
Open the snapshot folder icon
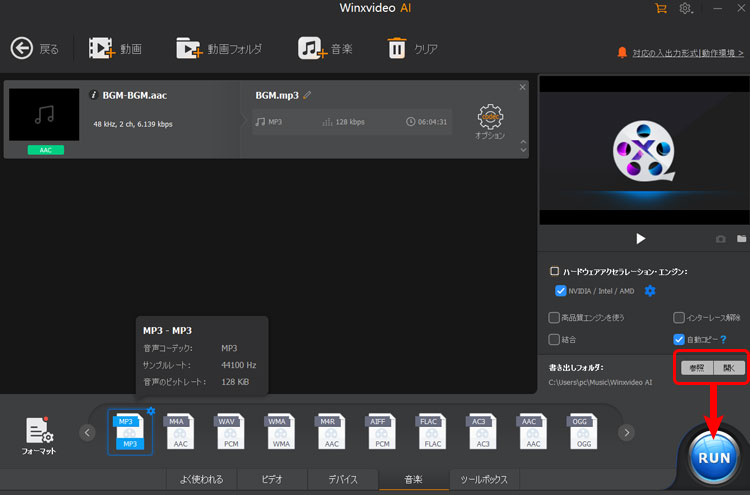point(741,238)
